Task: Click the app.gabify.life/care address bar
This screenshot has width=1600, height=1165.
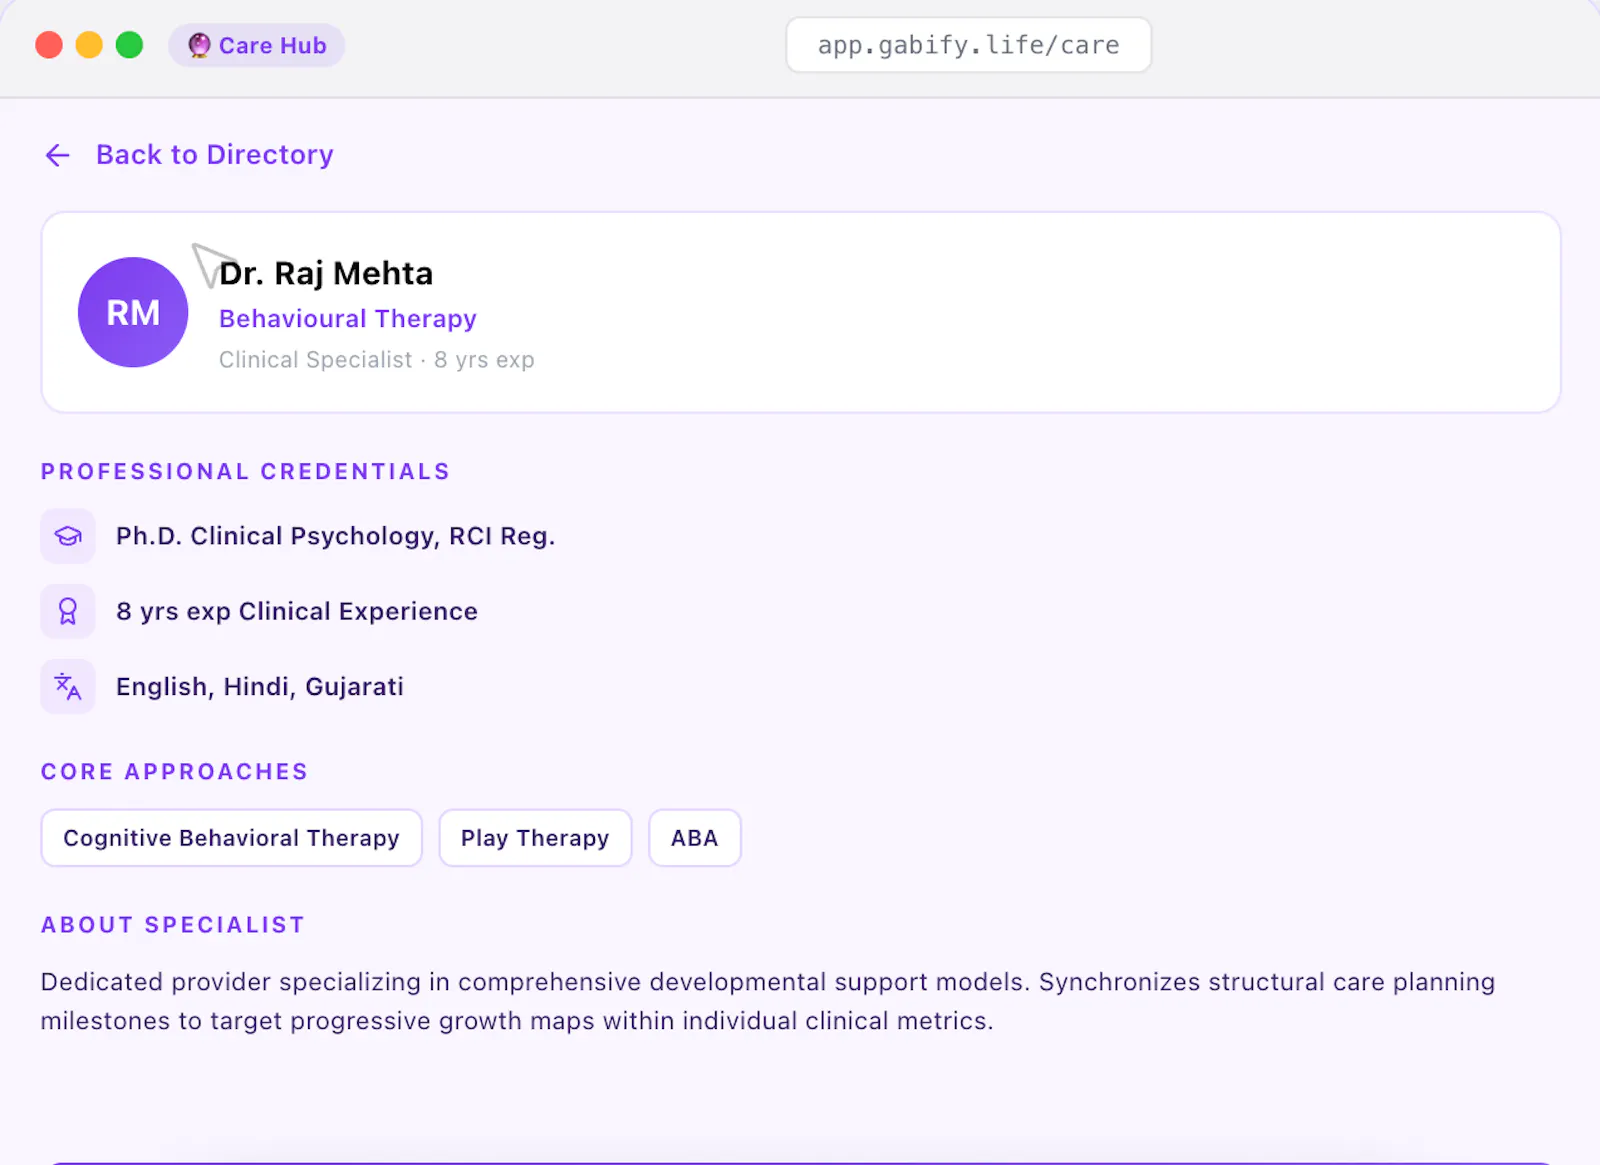Action: (x=968, y=45)
